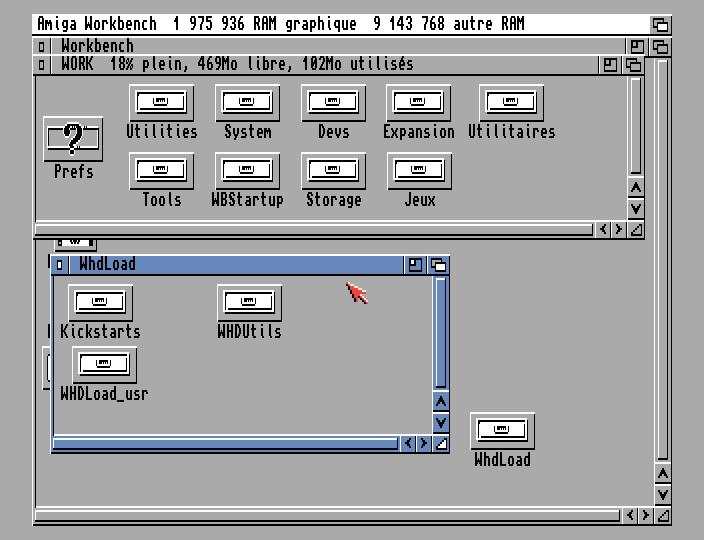The width and height of the screenshot is (704, 540).
Task: Click the WORK window title bar text
Action: coord(237,64)
